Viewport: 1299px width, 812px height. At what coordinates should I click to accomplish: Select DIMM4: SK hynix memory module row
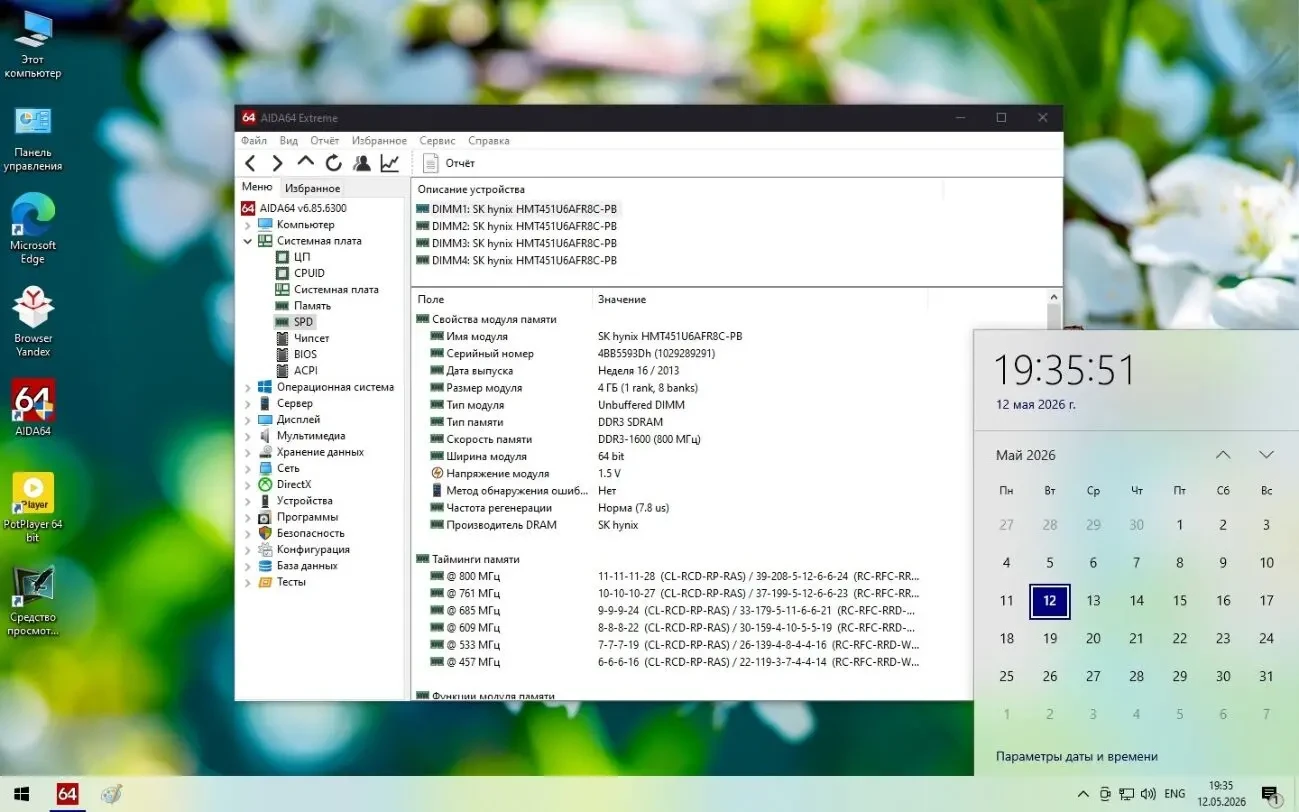click(516, 260)
